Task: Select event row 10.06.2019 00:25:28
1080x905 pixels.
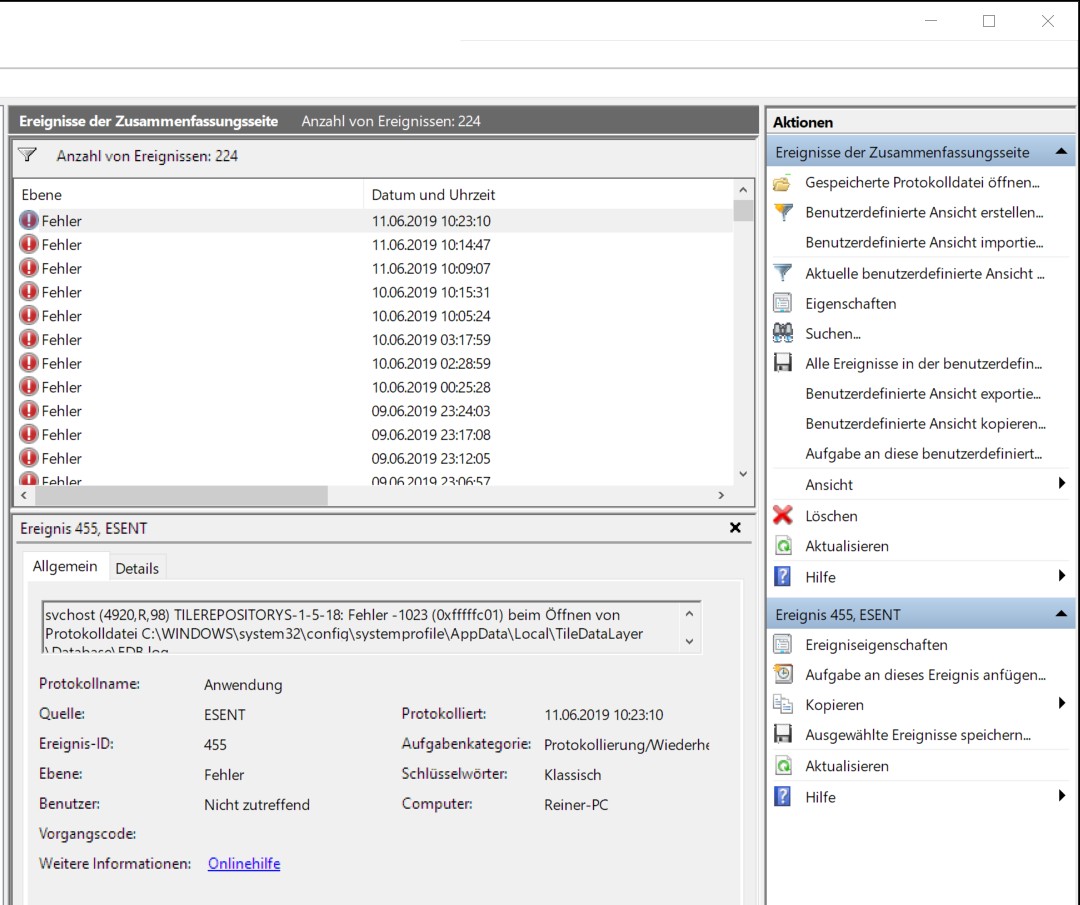Action: pyautogui.click(x=374, y=387)
